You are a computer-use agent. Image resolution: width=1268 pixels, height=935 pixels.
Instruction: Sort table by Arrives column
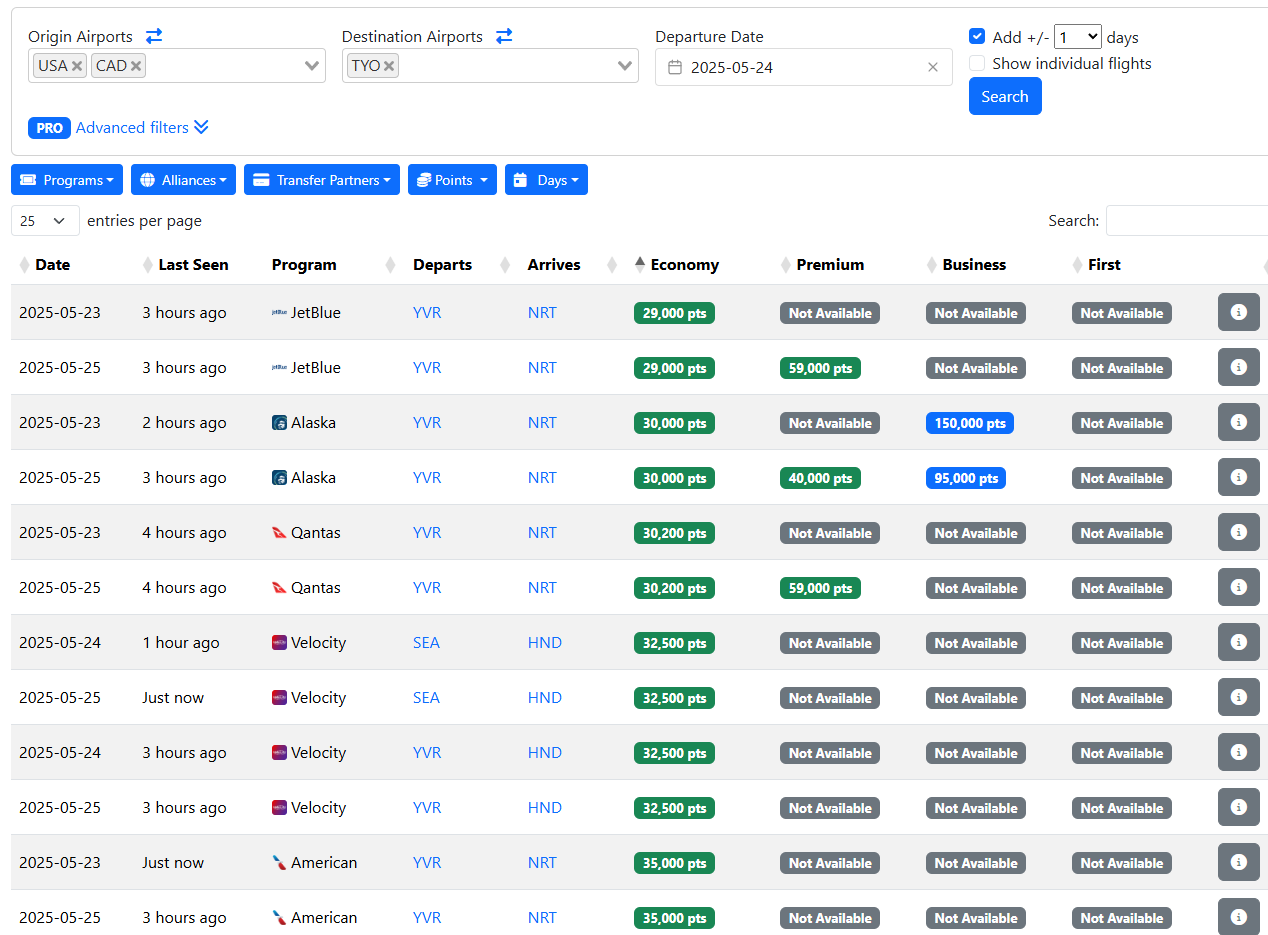(554, 265)
